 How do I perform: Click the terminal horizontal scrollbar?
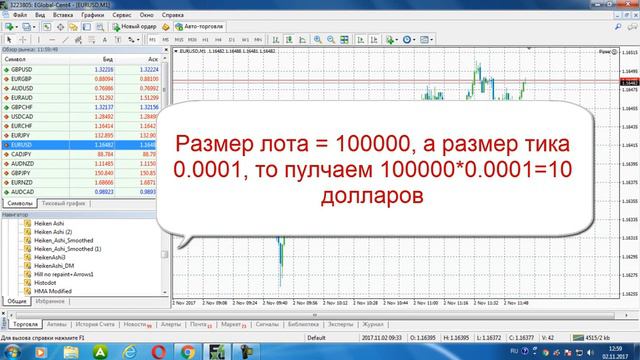pos(315,315)
